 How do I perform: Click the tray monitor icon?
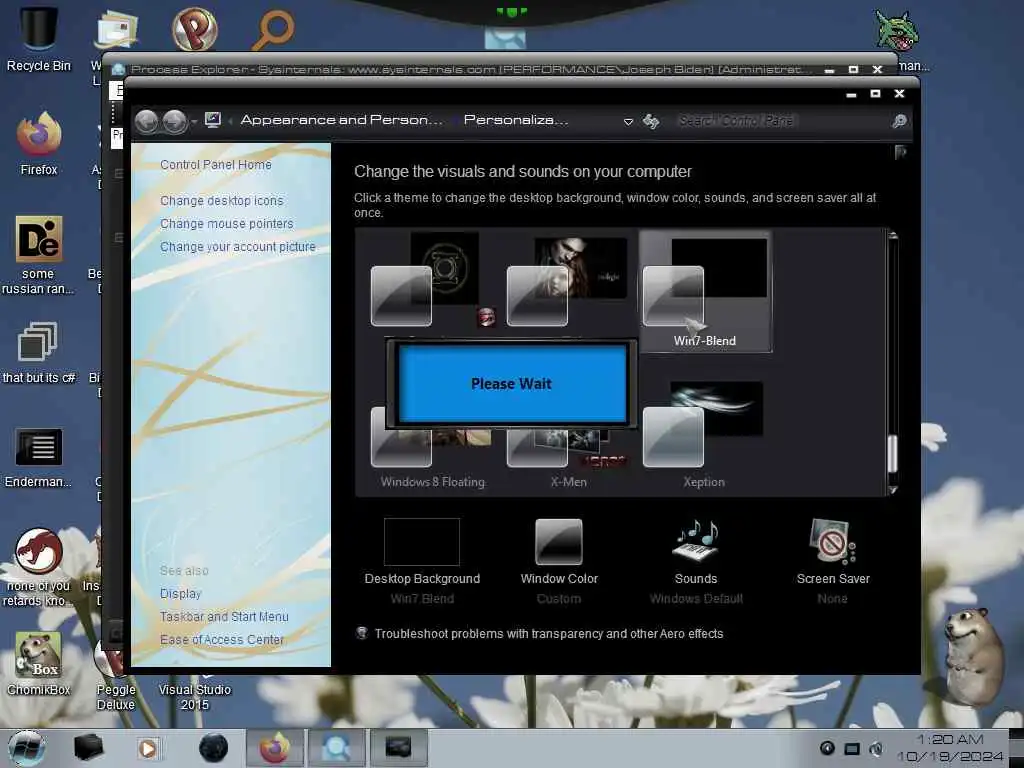852,748
